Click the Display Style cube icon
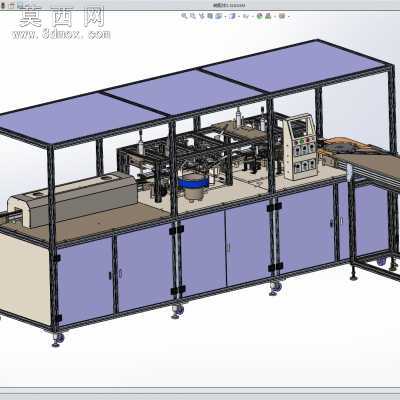The height and width of the screenshot is (400, 400). [x=232, y=16]
